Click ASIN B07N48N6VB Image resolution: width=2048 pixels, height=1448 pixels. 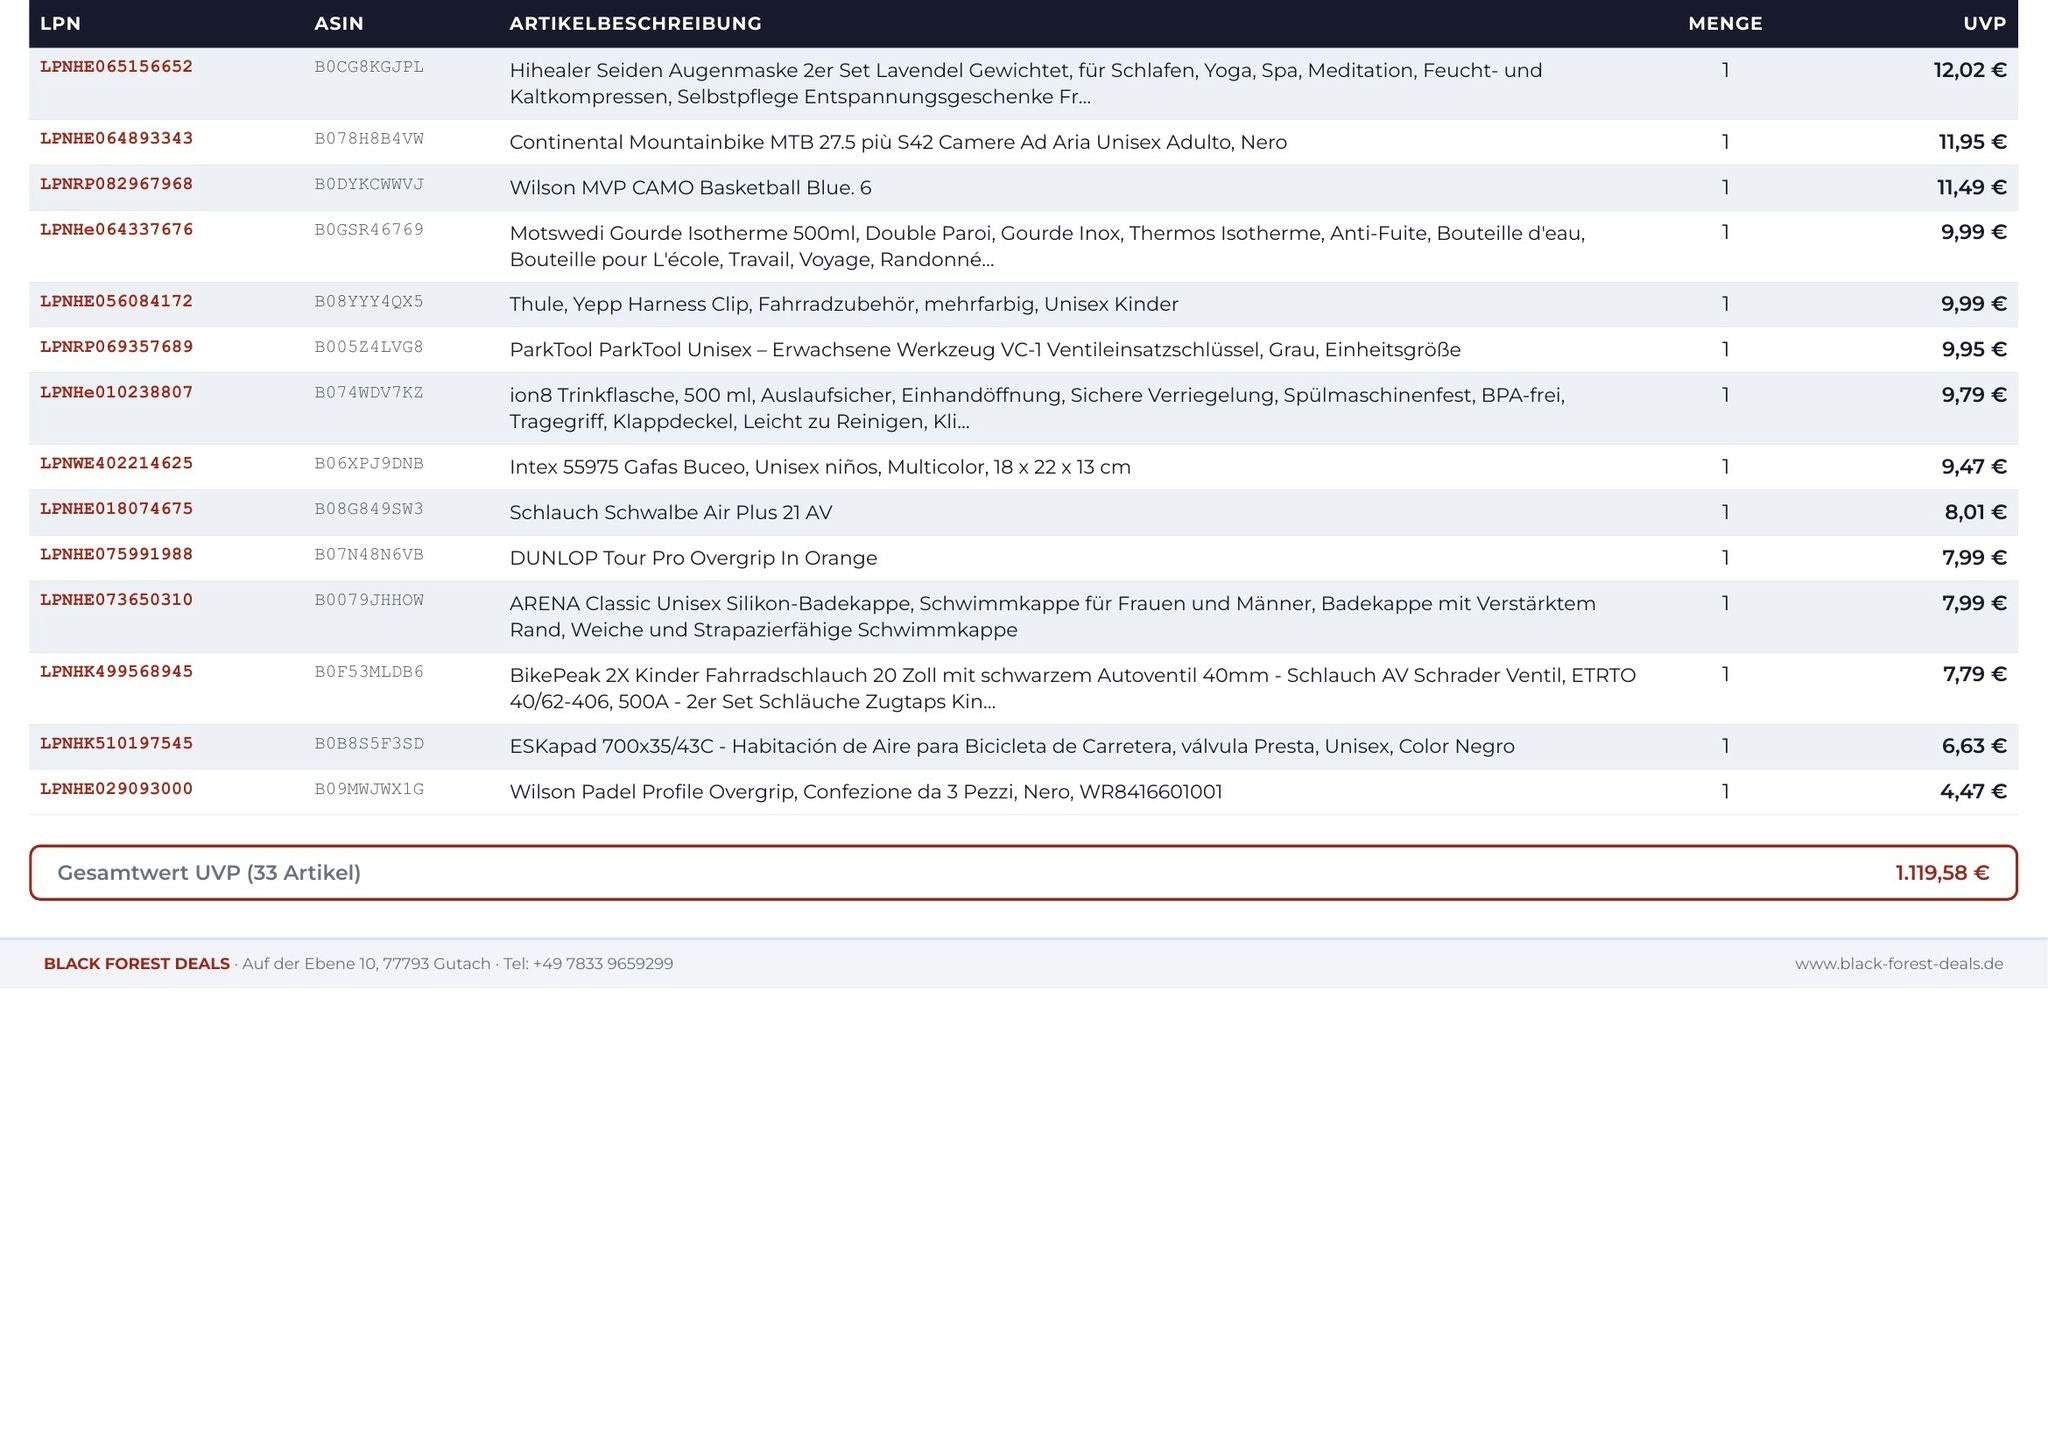(x=369, y=554)
